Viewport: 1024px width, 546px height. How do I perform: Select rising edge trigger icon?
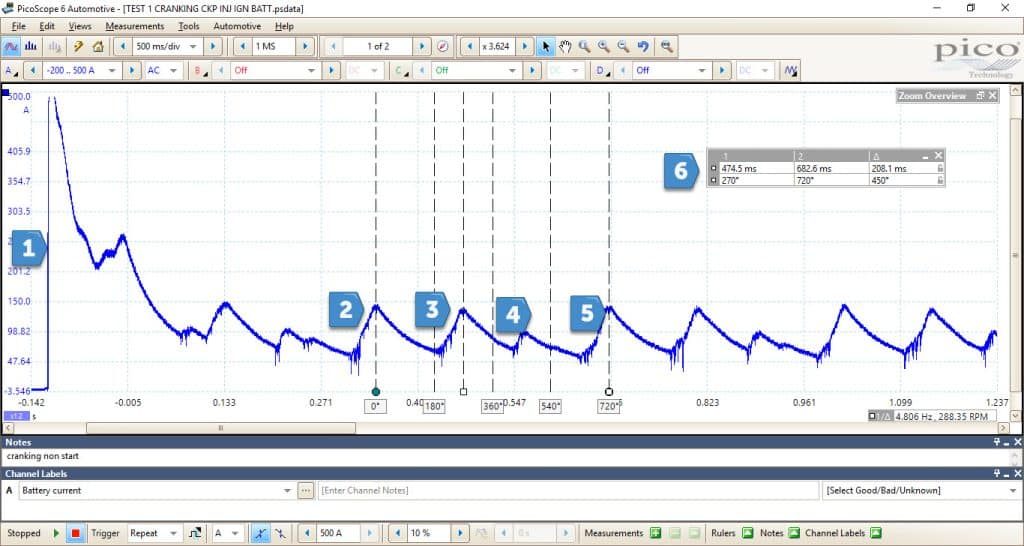[260, 533]
